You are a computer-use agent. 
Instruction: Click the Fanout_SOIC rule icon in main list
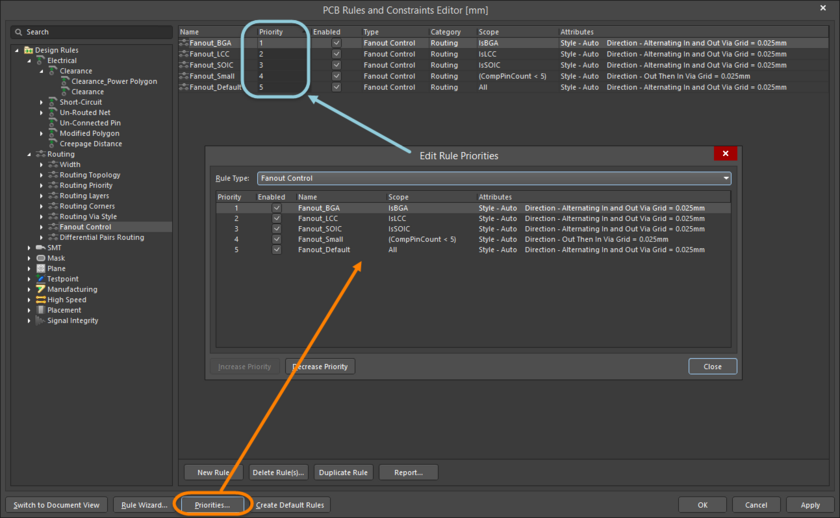pyautogui.click(x=184, y=65)
